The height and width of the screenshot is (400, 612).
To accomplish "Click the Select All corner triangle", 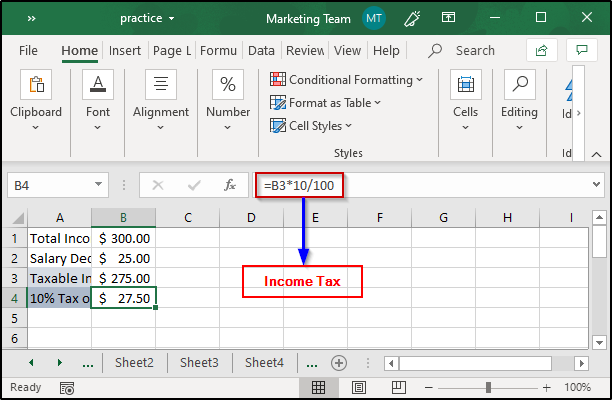I will [18, 218].
